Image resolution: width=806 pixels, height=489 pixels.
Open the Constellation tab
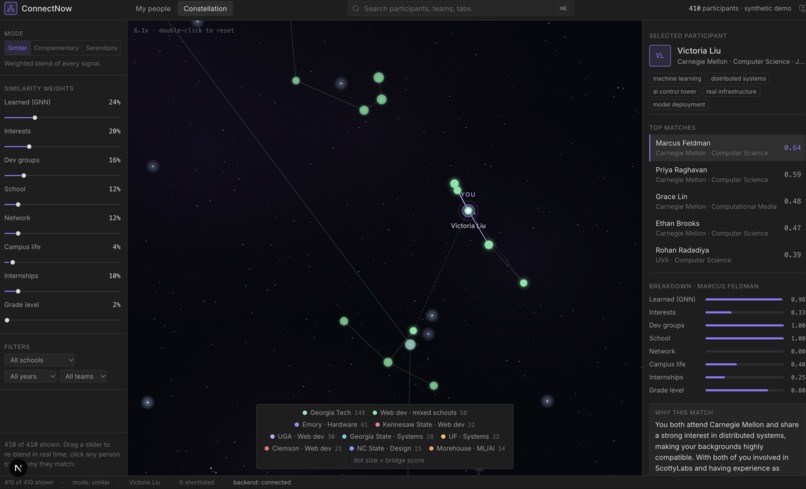(205, 9)
